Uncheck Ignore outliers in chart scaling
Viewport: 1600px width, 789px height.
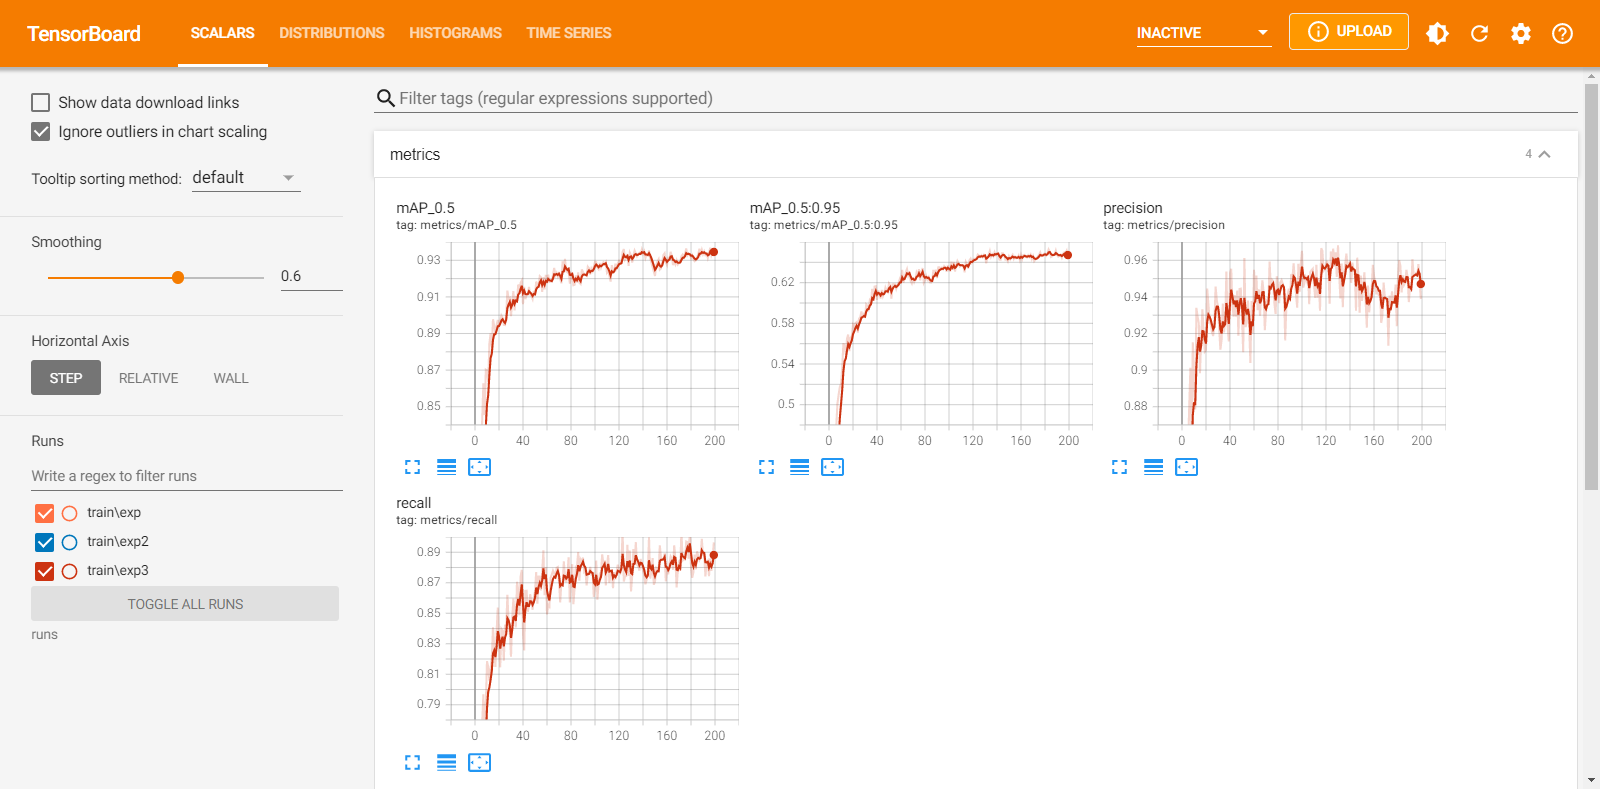click(41, 131)
